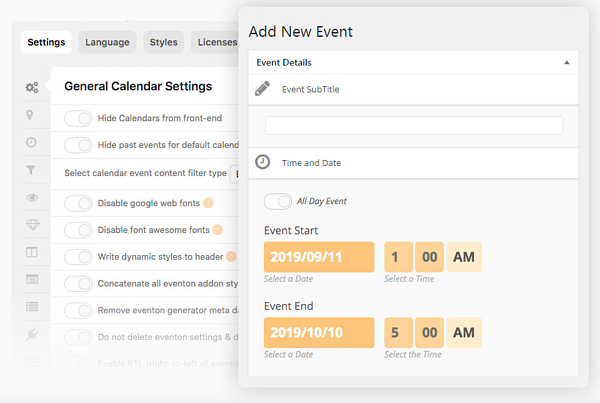Click info badge next to Disable font awesome fonts

pyautogui.click(x=218, y=230)
